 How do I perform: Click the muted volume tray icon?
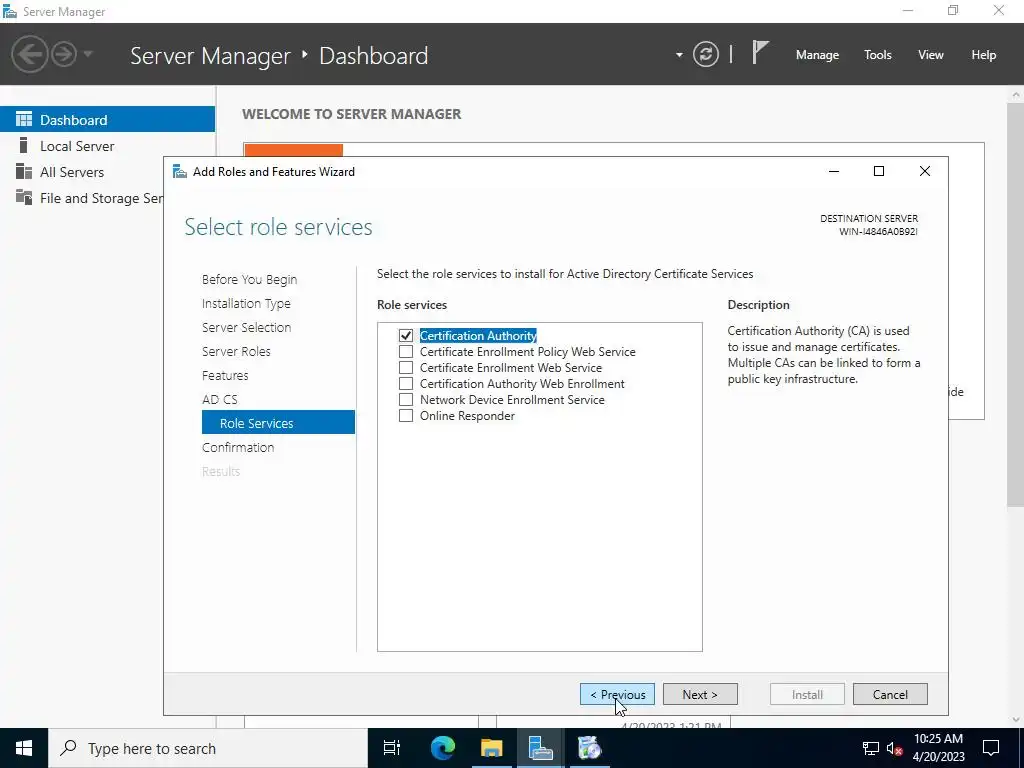pos(894,748)
